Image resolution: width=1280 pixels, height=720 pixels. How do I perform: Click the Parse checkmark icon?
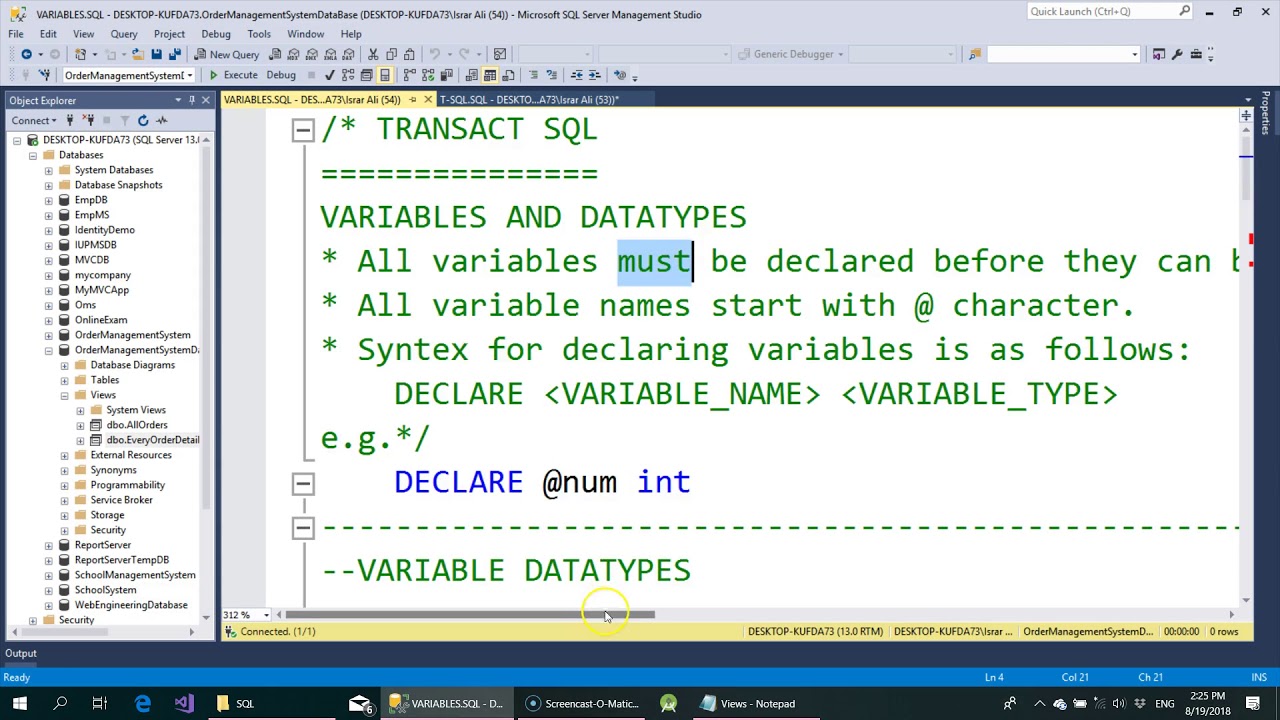pos(329,75)
